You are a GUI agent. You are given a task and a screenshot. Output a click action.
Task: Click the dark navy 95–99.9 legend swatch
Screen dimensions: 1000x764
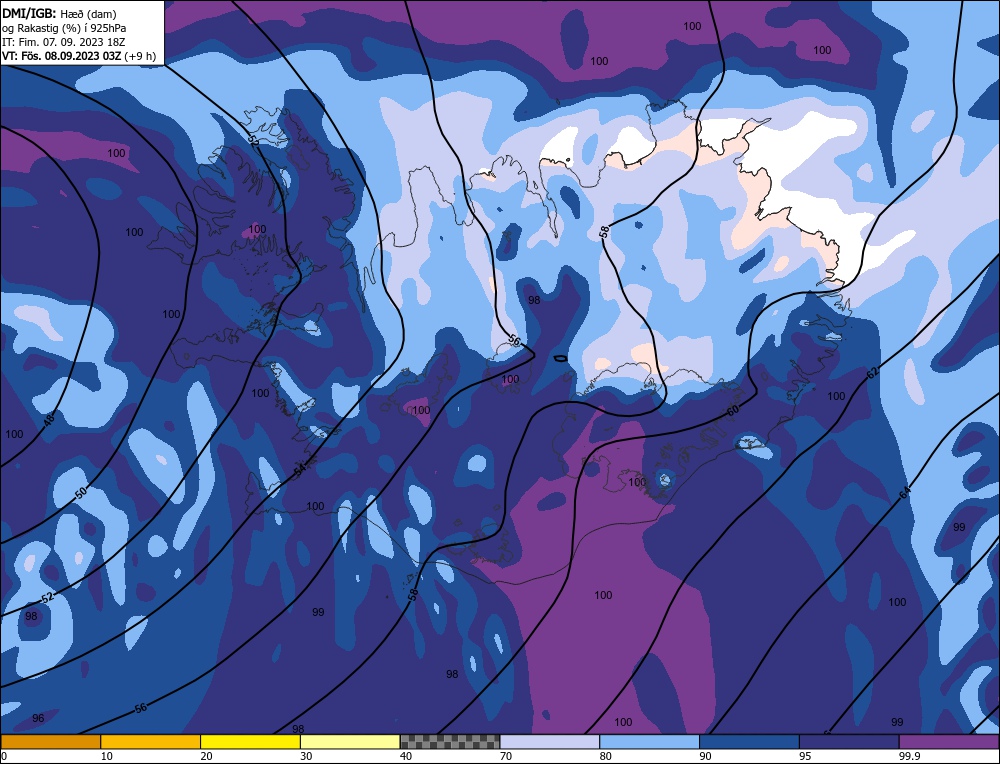coord(849,742)
